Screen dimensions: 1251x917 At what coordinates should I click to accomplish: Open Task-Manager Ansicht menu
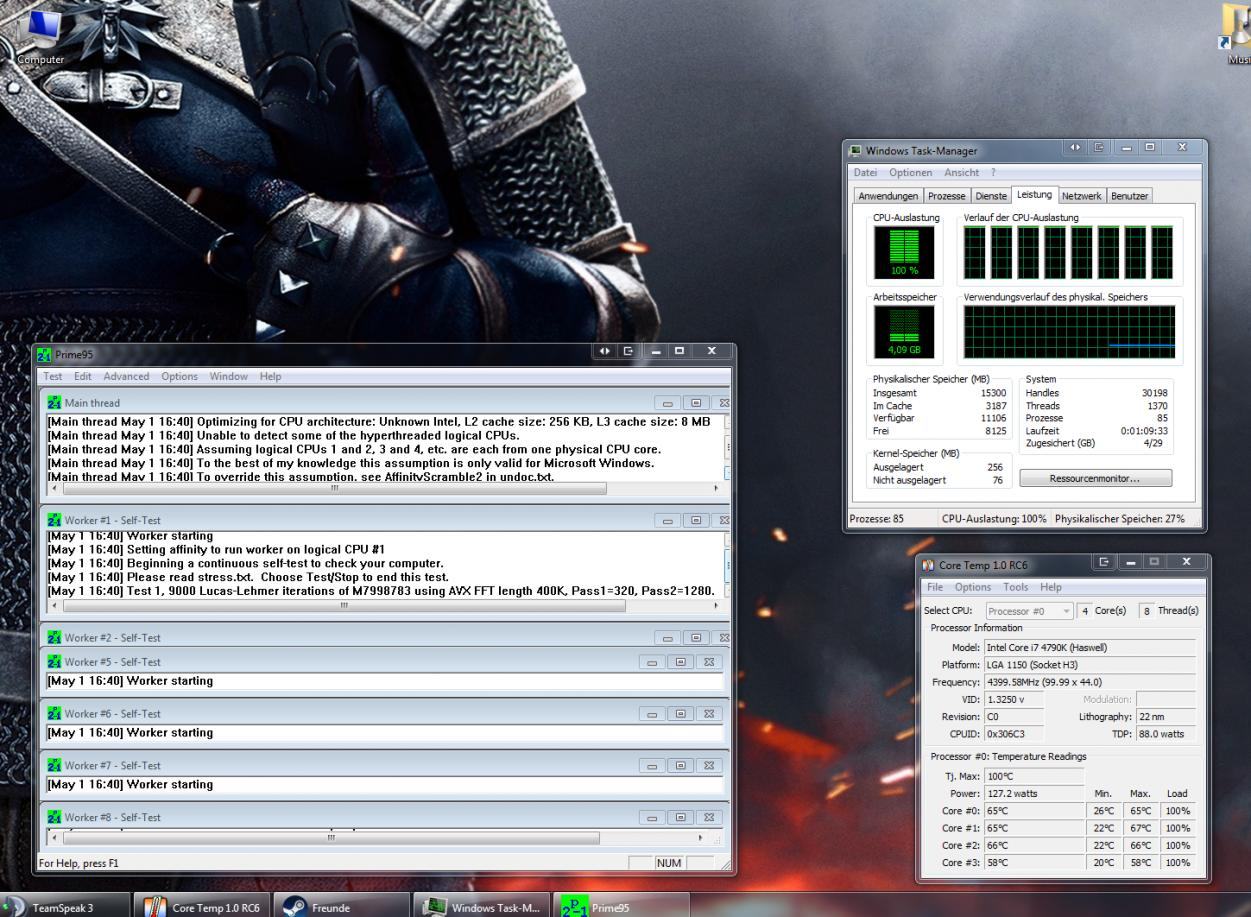click(963, 173)
